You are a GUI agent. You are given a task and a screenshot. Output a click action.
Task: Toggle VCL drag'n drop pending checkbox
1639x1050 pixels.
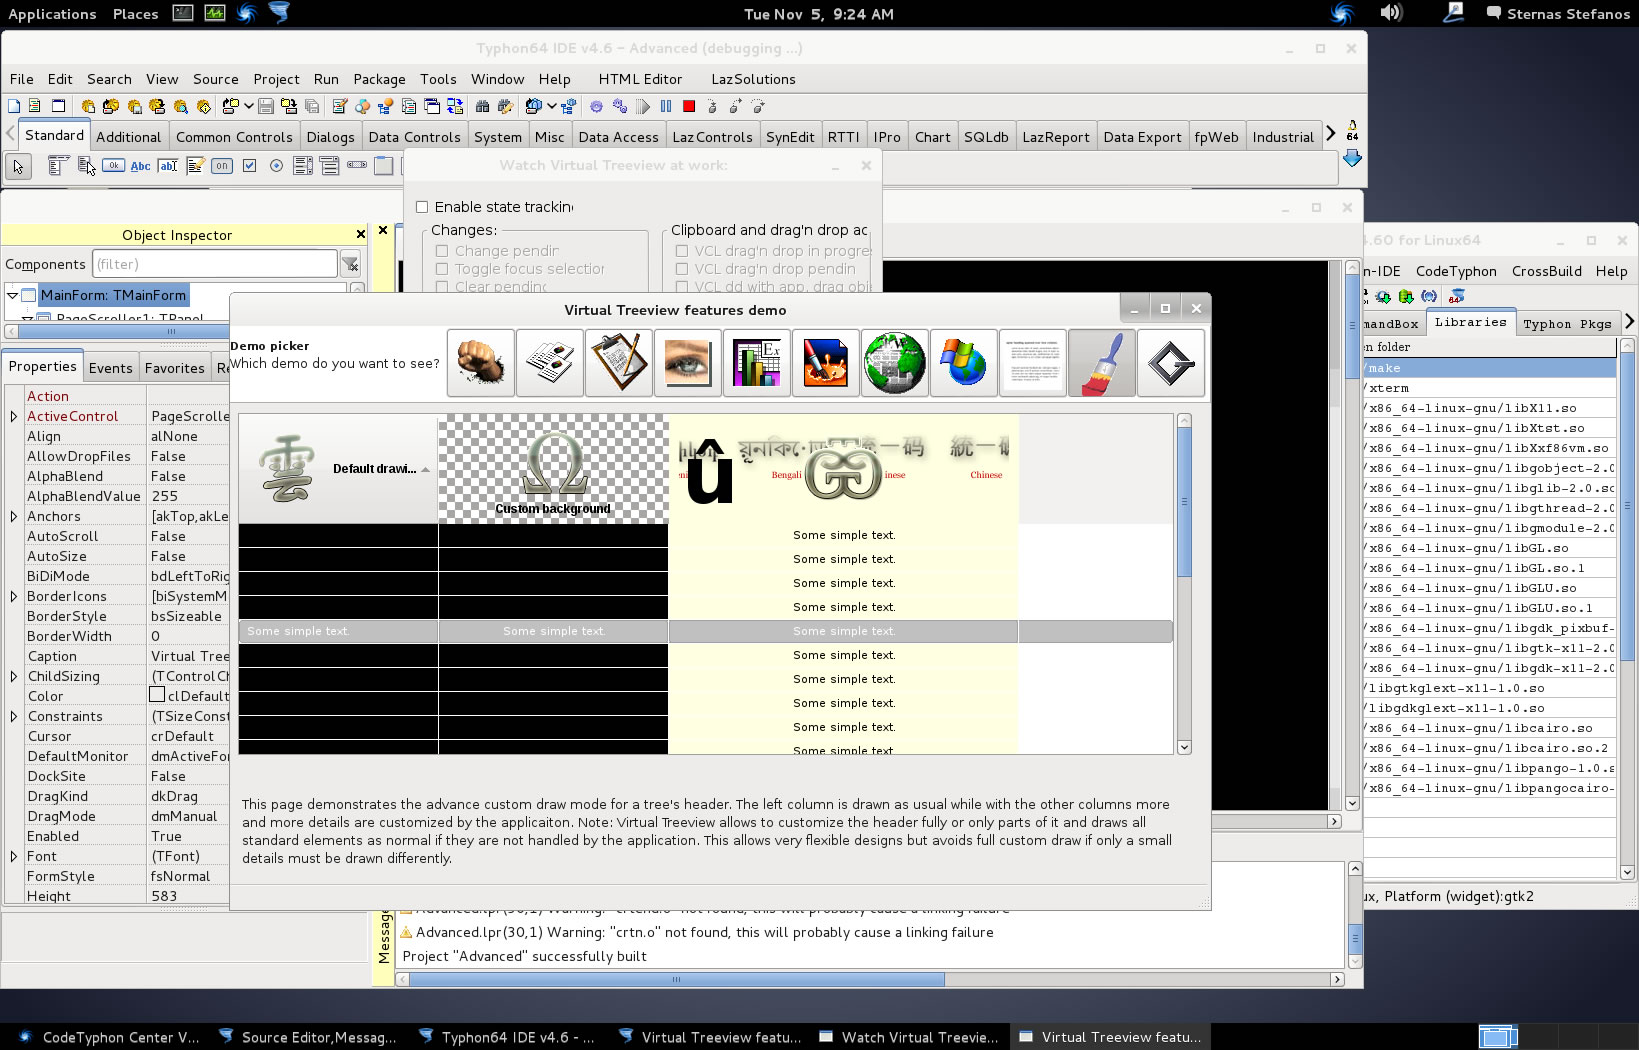[x=682, y=269]
